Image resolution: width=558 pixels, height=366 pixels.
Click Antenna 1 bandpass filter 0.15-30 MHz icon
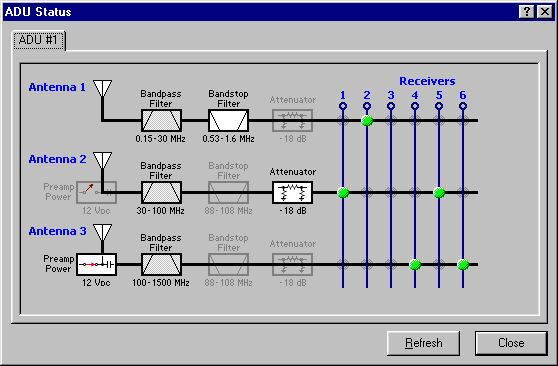click(161, 121)
